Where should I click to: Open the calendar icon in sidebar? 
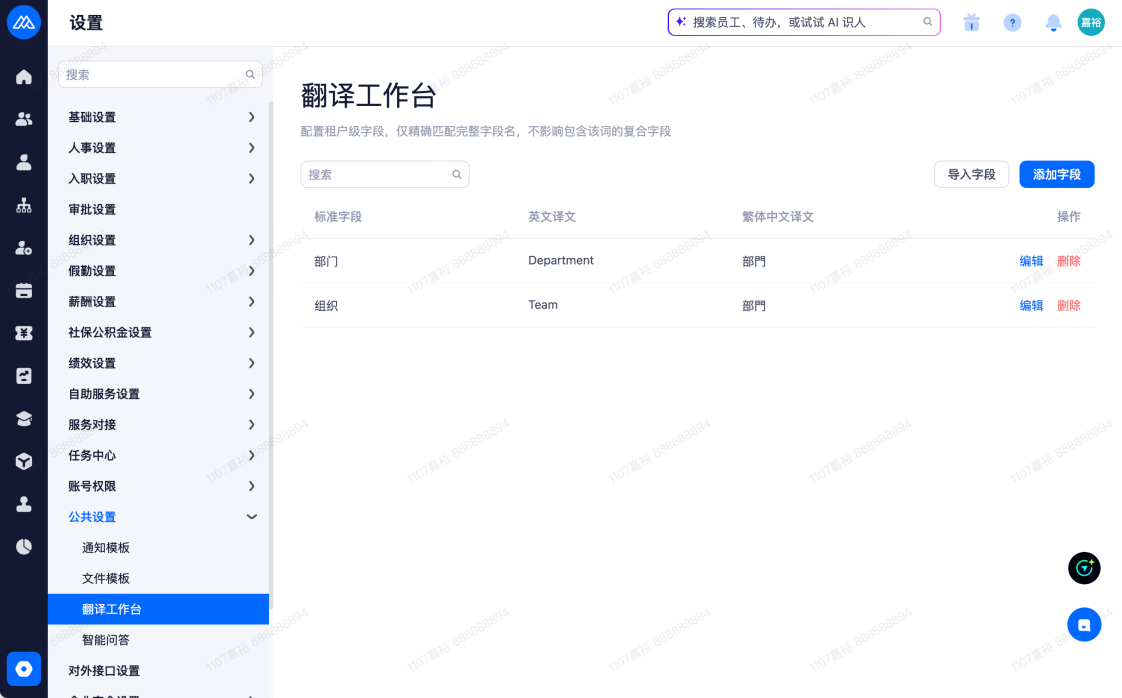(x=24, y=291)
